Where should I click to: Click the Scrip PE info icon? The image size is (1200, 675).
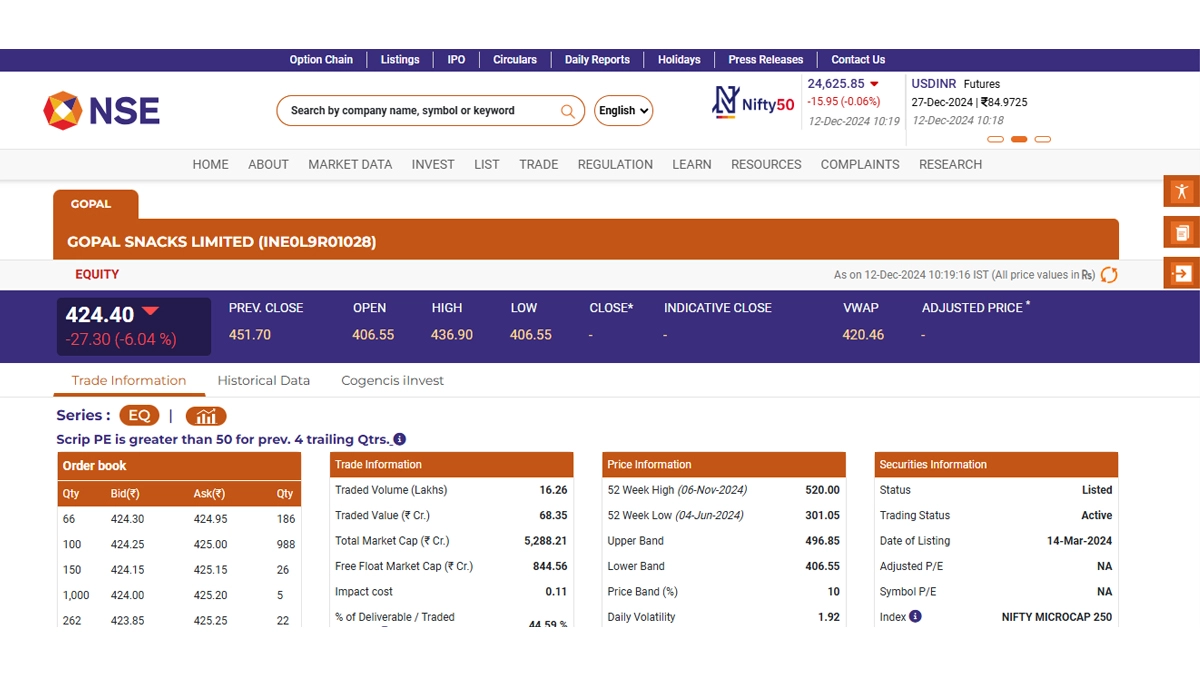[400, 439]
